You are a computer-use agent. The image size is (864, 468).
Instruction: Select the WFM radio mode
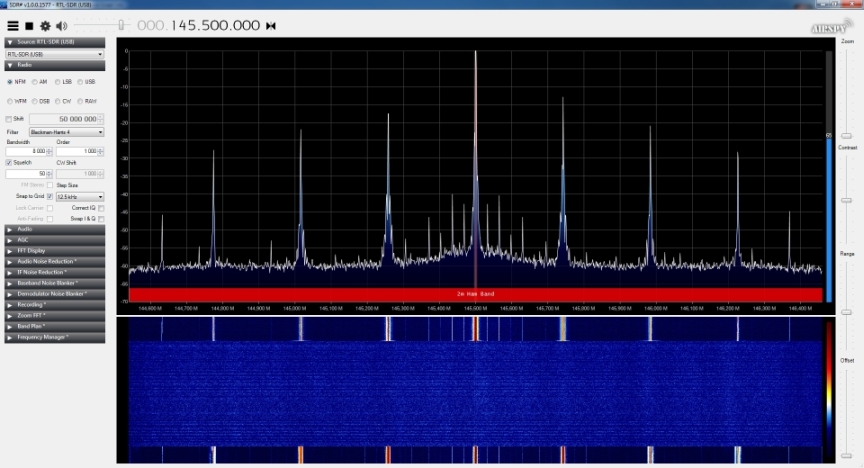pyautogui.click(x=10, y=101)
